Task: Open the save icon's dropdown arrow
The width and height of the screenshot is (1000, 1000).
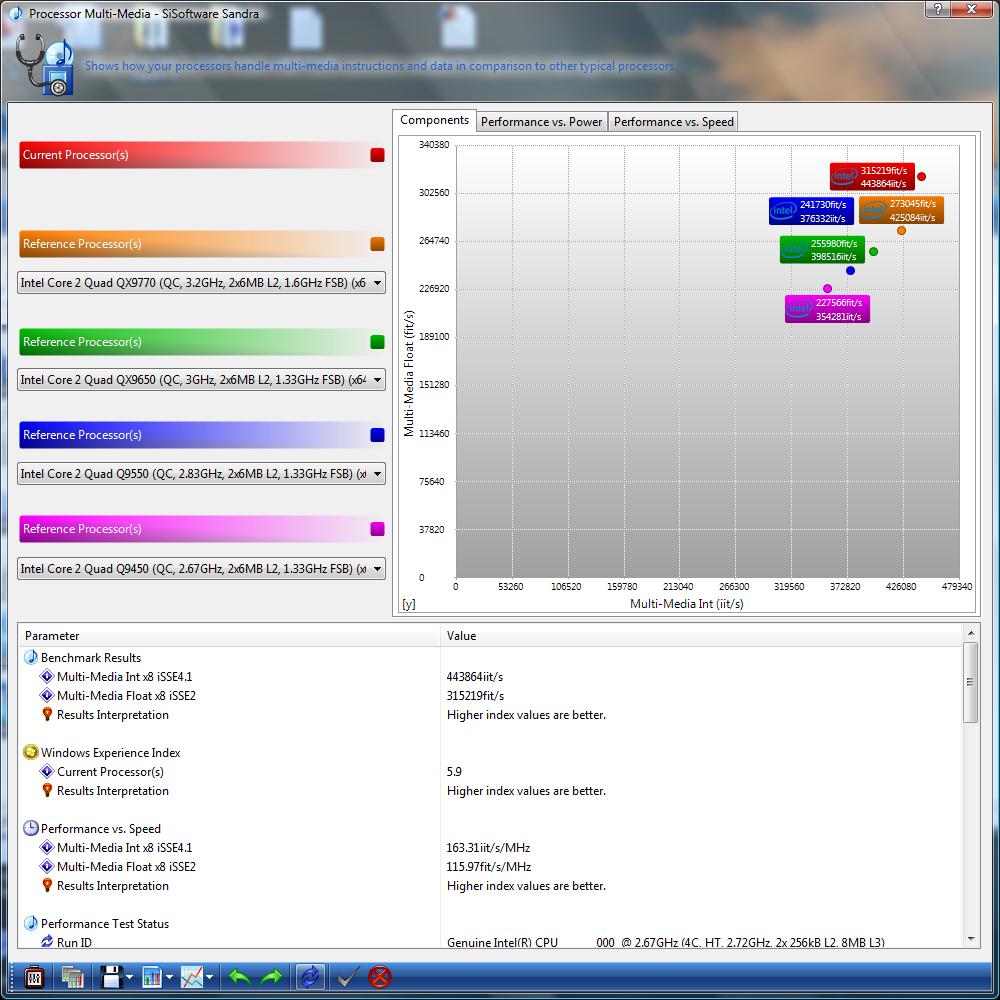Action: pos(129,977)
